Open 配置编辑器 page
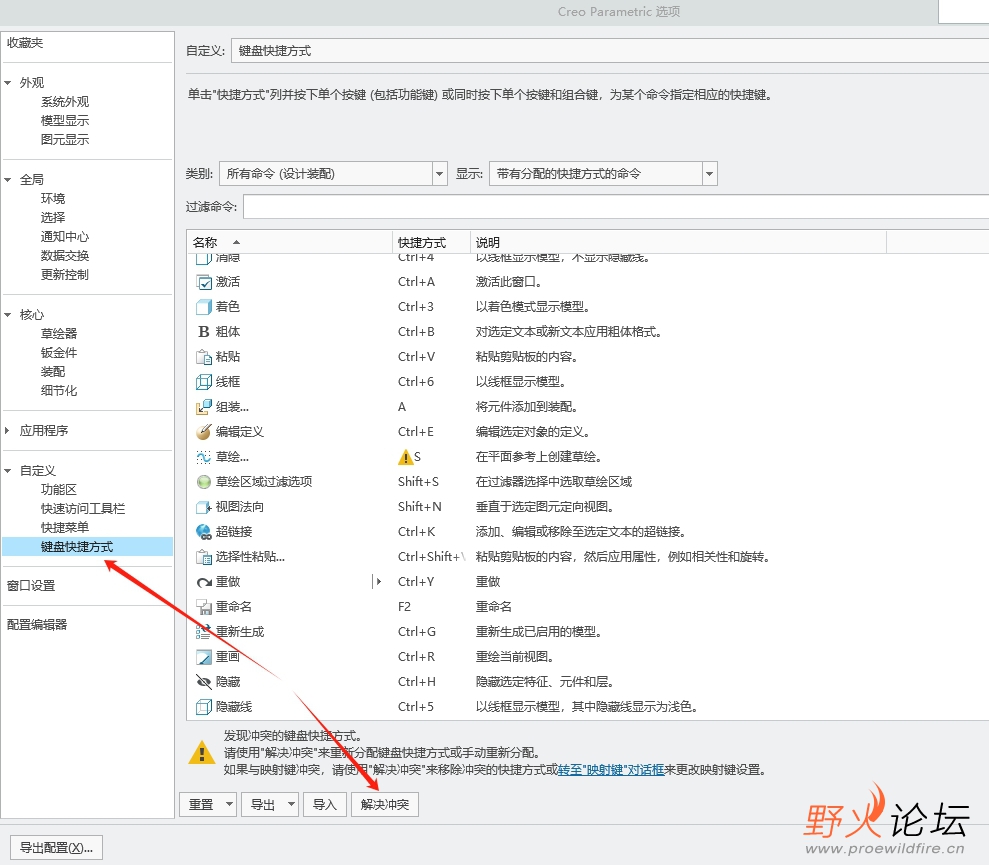Image resolution: width=989 pixels, height=865 pixels. tap(37, 625)
